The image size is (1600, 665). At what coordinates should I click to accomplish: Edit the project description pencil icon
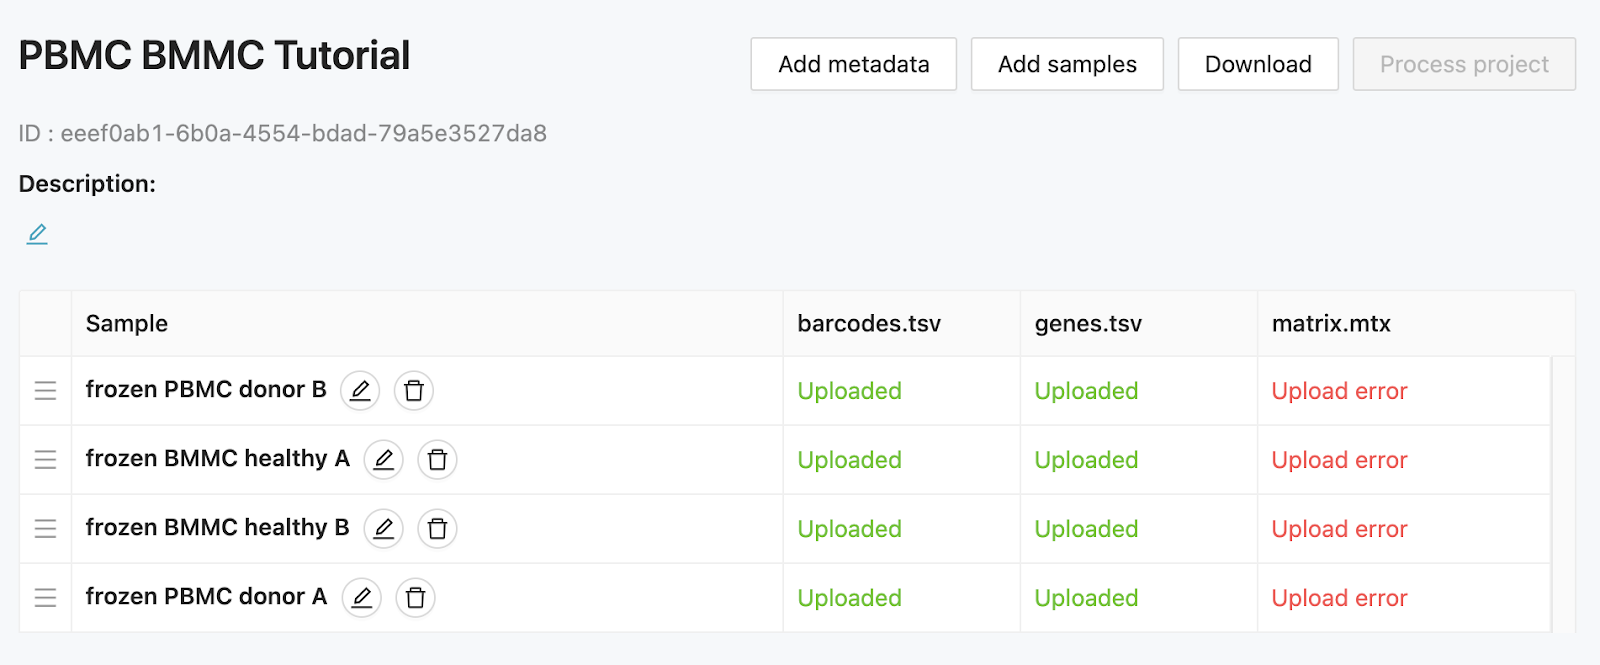(37, 234)
